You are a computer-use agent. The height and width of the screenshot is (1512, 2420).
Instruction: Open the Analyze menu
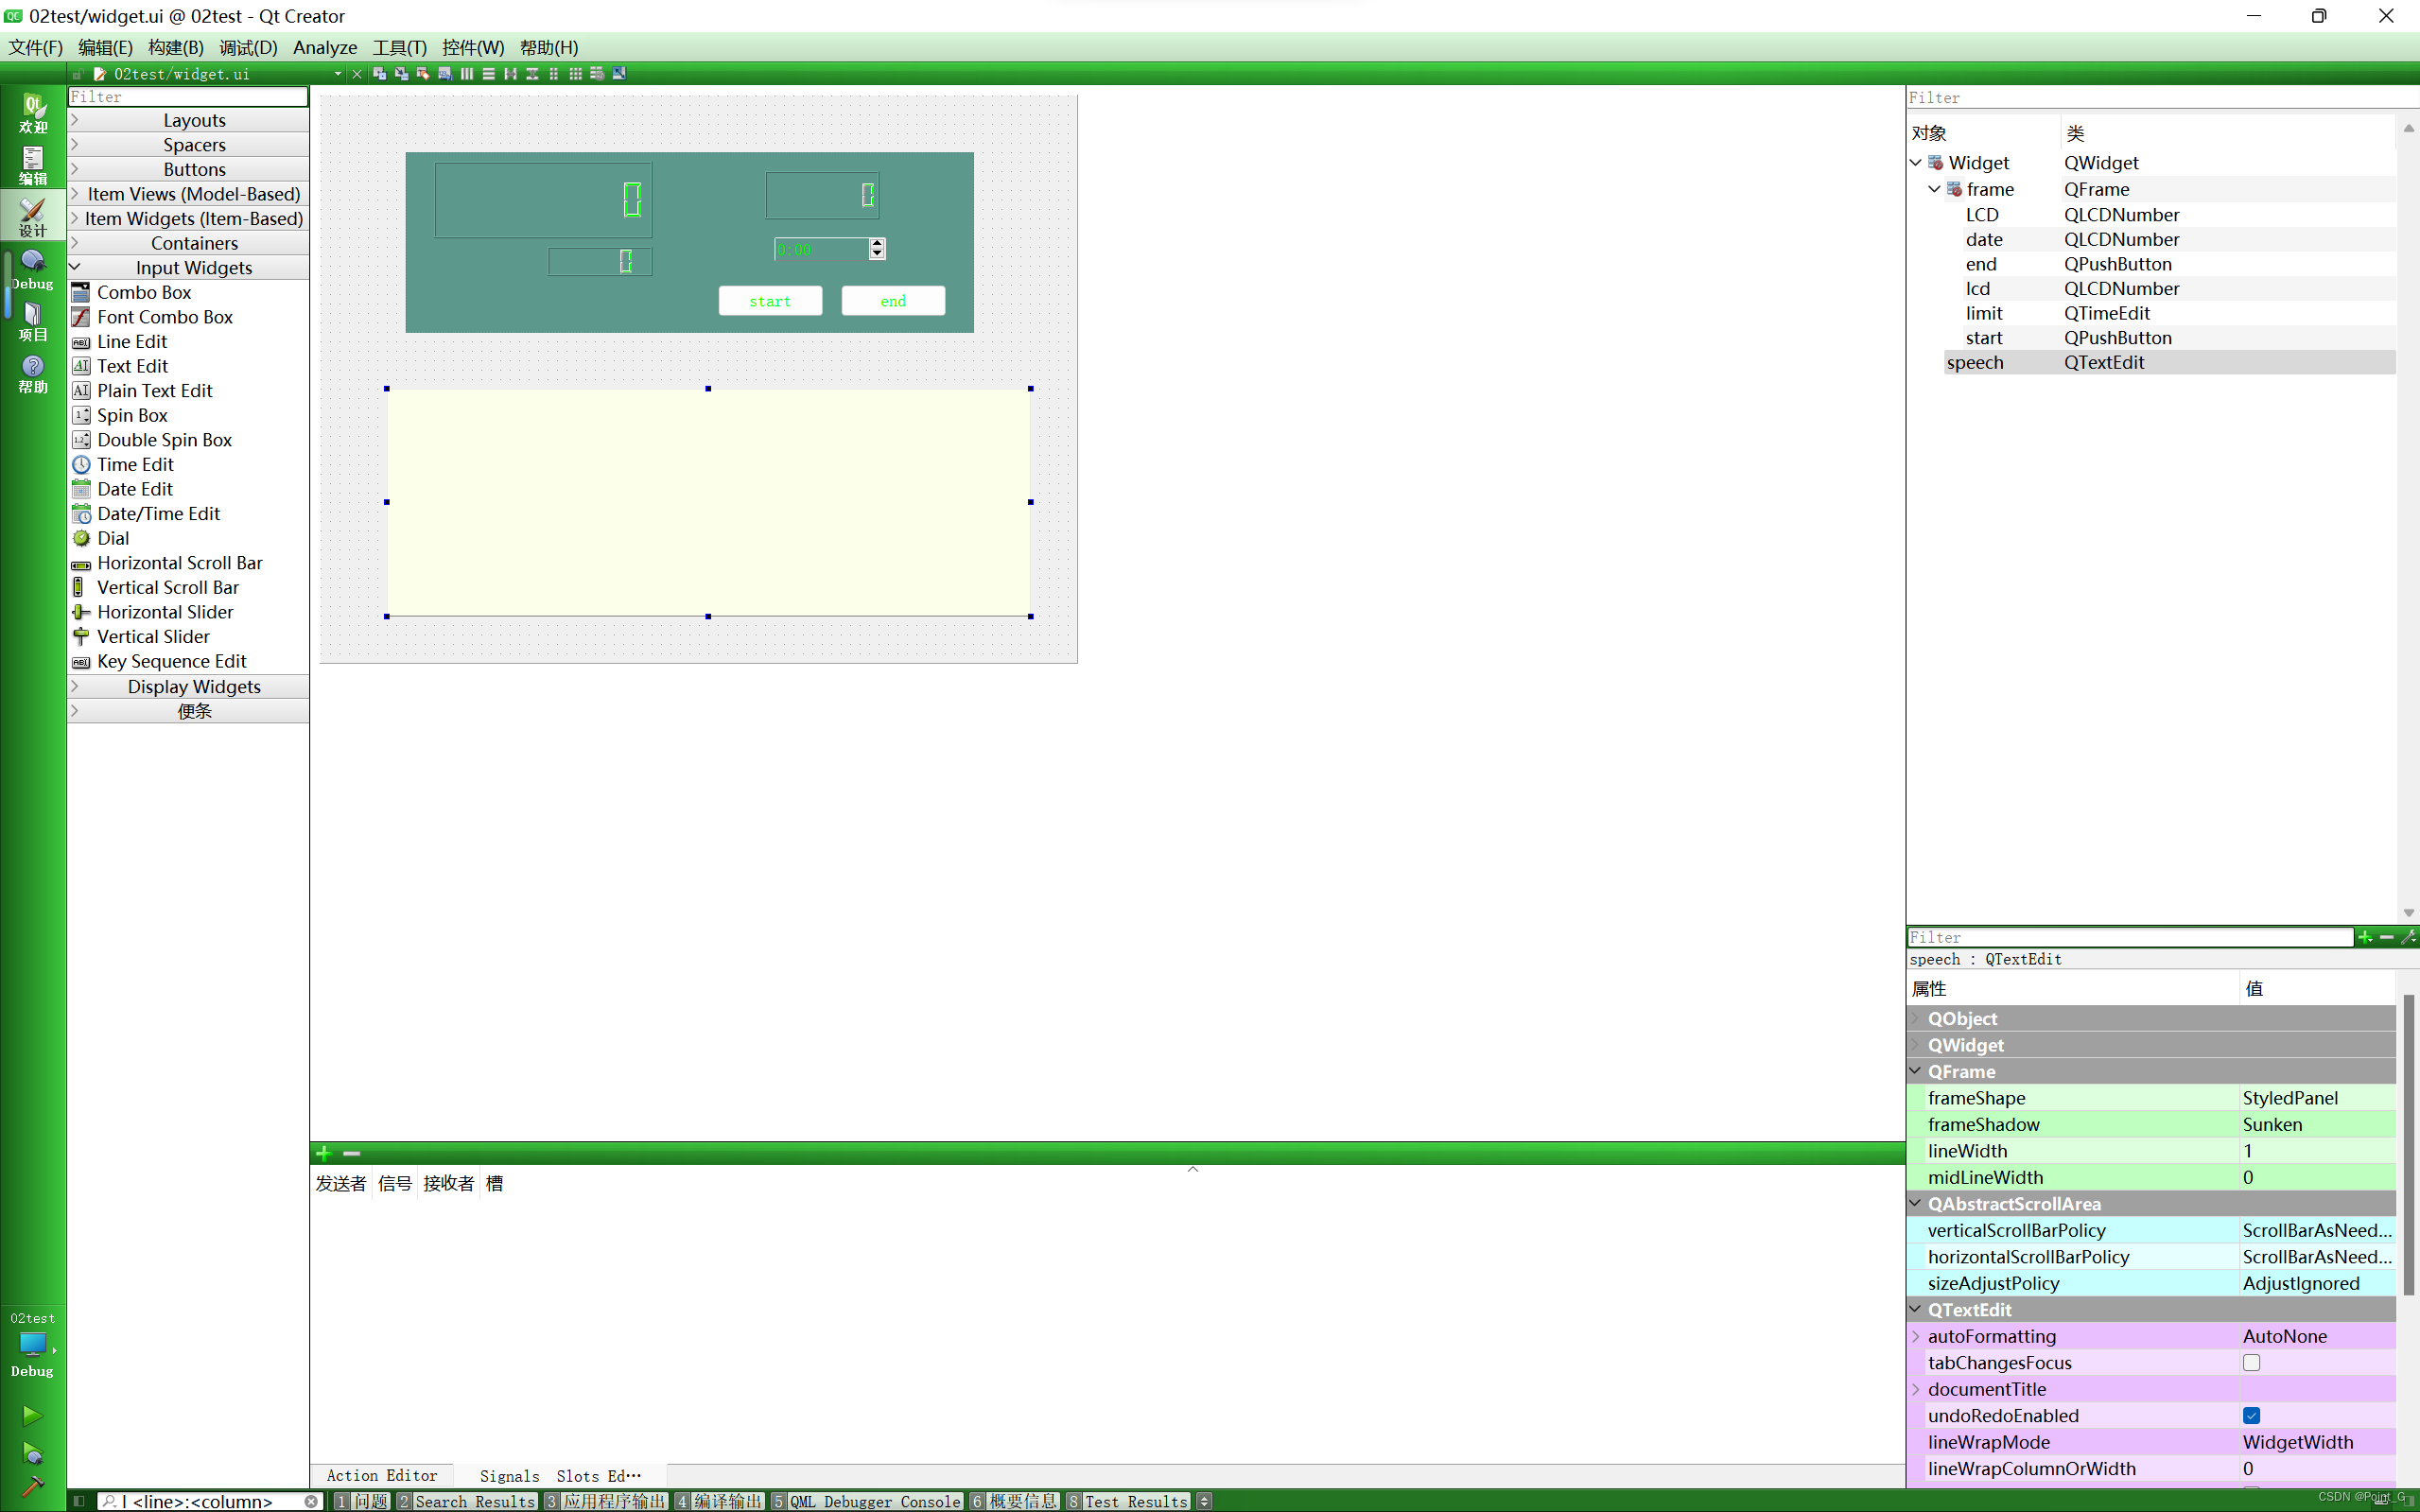click(325, 47)
